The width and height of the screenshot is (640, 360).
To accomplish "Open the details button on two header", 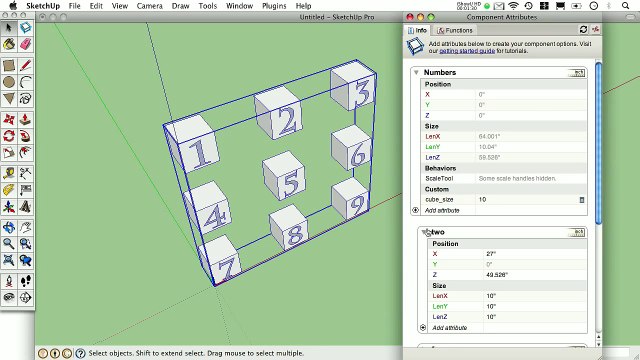I will [577, 232].
